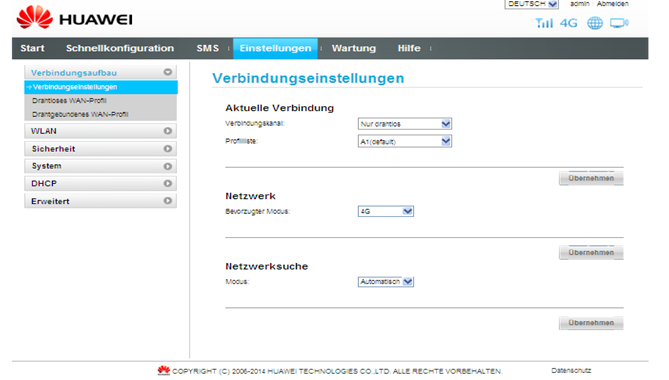Click the Profilliste label
The width and height of the screenshot is (669, 380).
coord(241,141)
